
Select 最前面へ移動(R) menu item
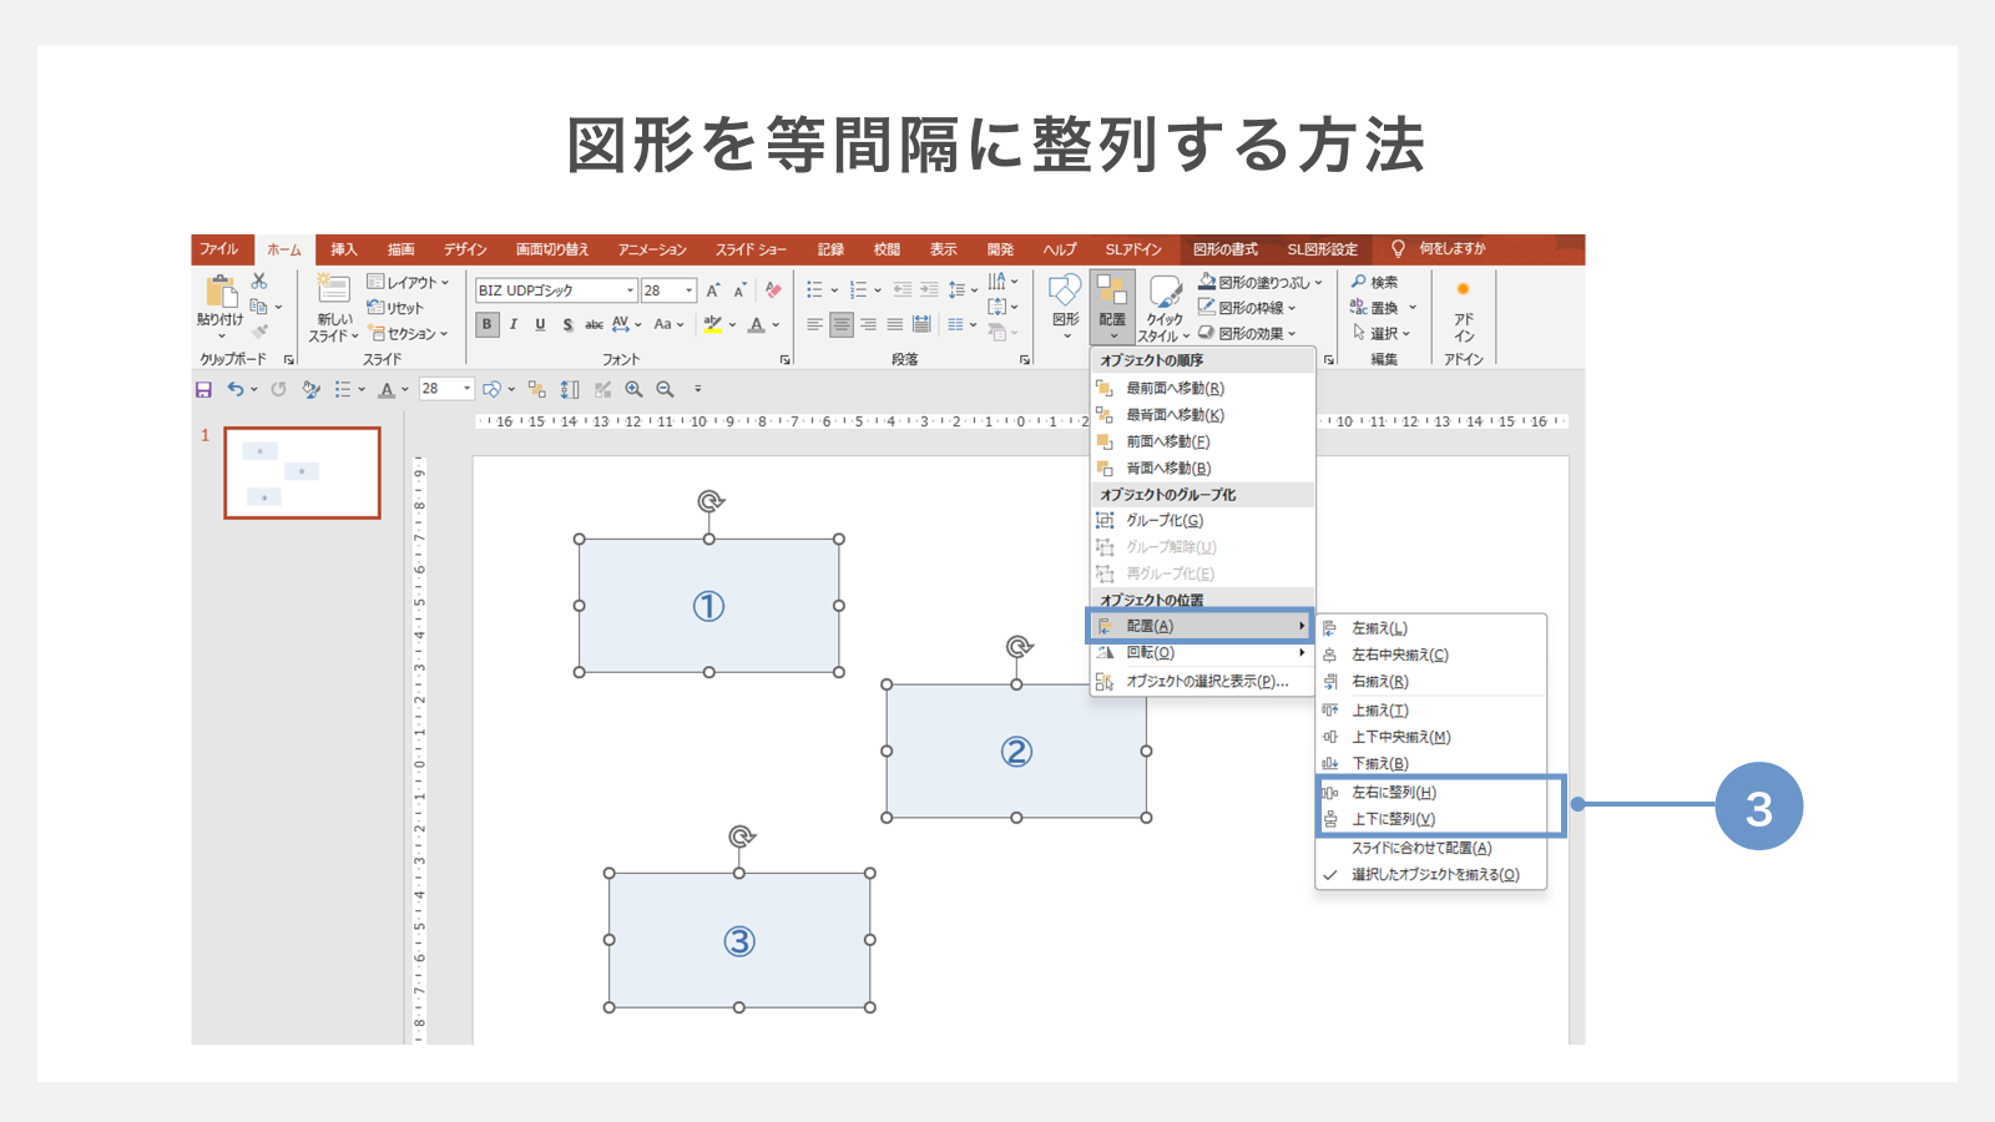(x=1202, y=388)
